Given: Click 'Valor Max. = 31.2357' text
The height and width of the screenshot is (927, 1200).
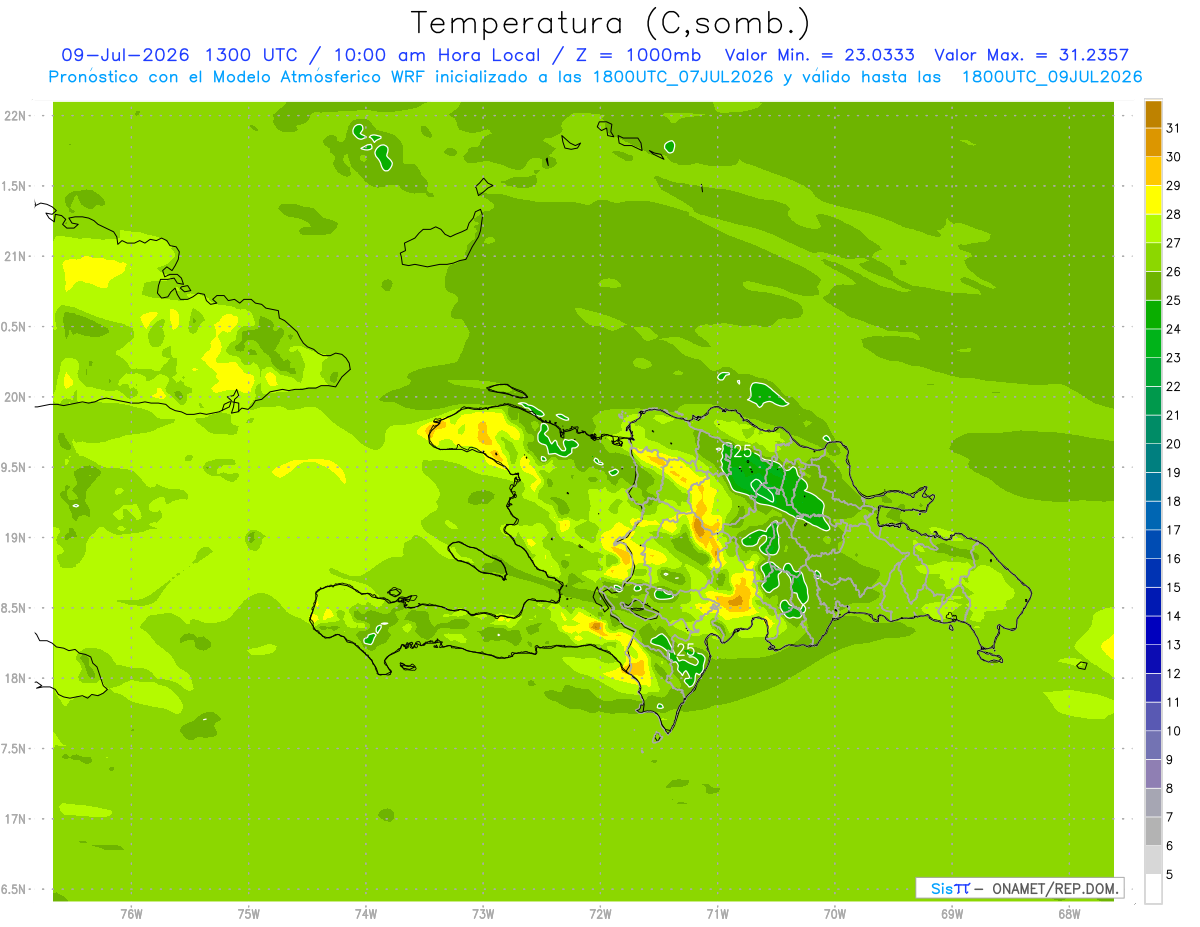Looking at the screenshot, I should [x=1031, y=55].
